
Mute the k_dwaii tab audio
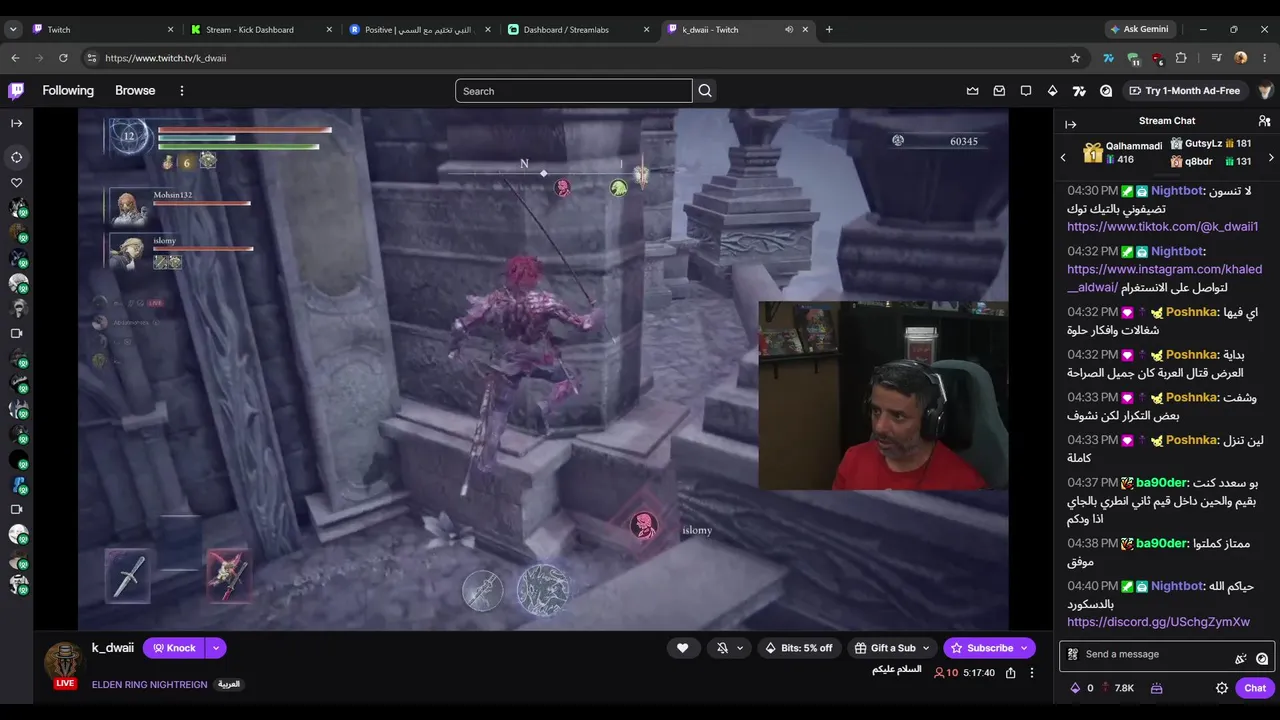coord(789,29)
